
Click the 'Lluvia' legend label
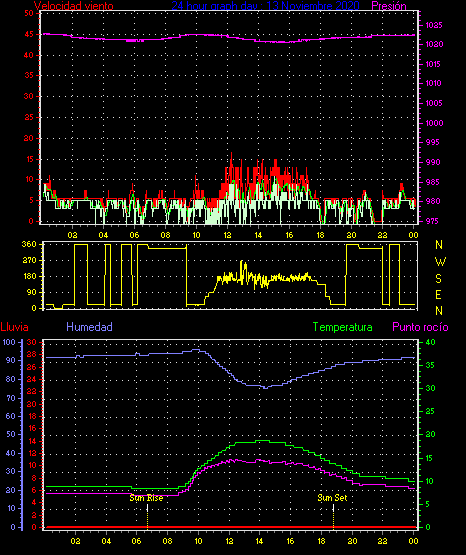point(15,327)
